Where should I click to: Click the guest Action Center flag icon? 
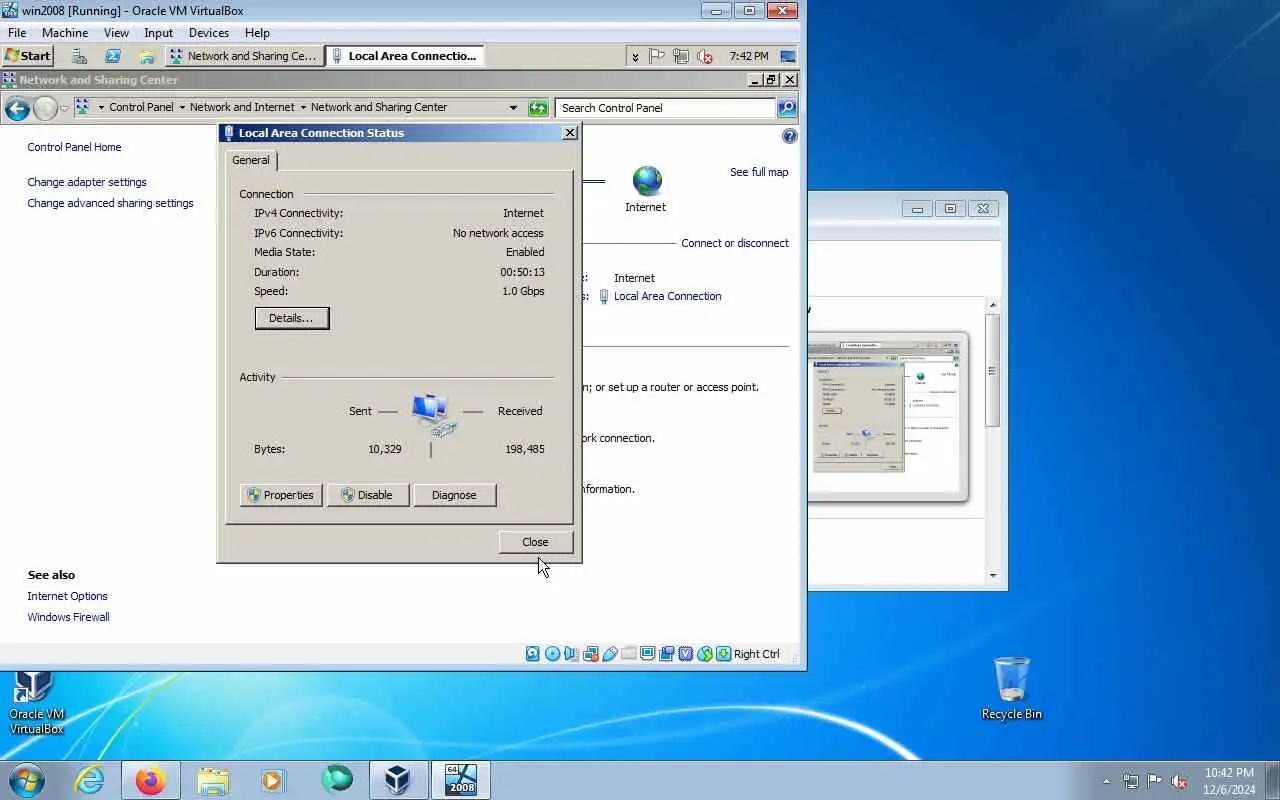tap(657, 56)
